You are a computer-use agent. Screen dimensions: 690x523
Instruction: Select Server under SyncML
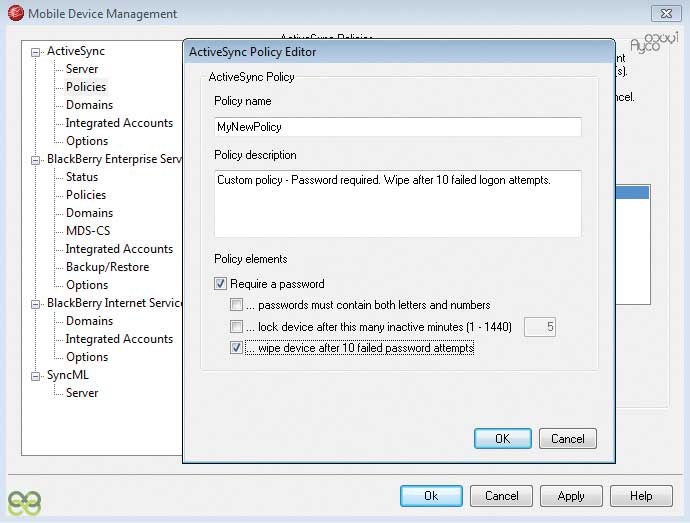[82, 393]
